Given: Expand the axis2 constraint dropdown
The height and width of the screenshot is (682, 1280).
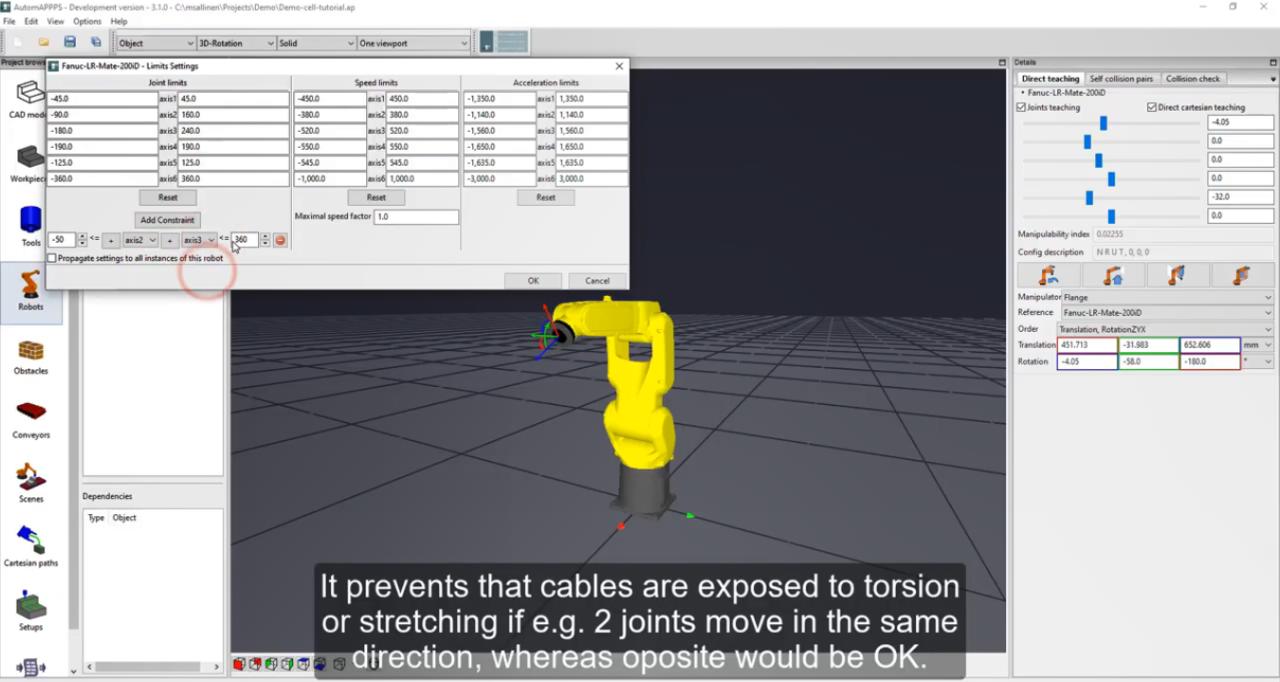Looking at the screenshot, I should [x=140, y=240].
